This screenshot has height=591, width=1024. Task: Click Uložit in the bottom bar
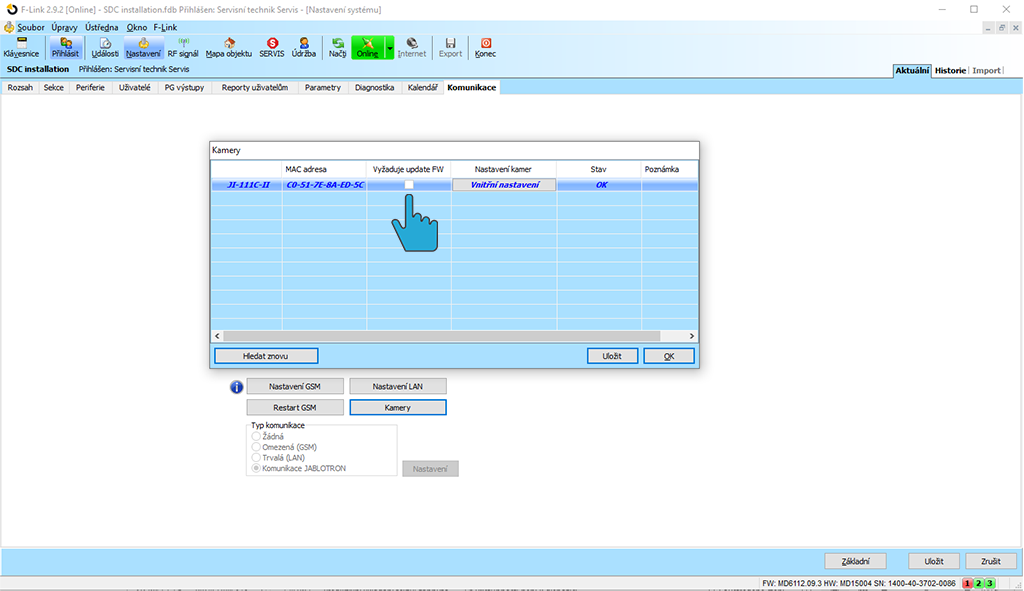pos(934,561)
